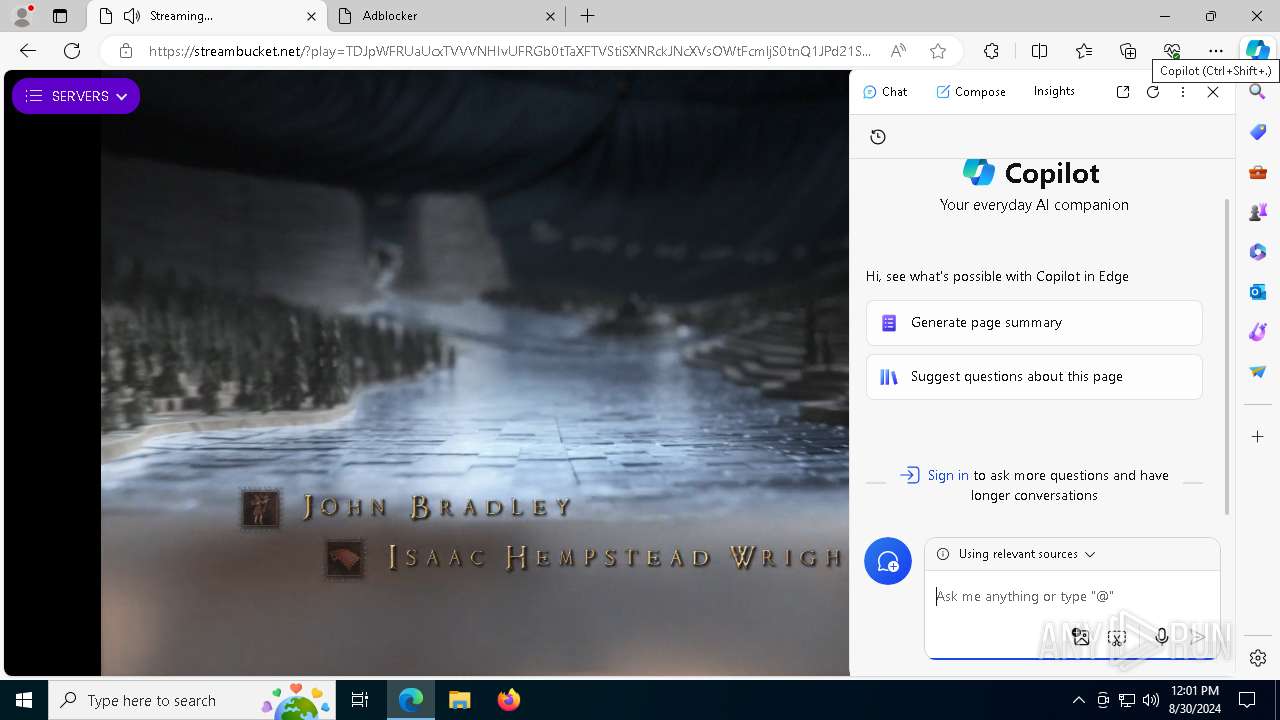Refresh the streaming page

tap(72, 51)
